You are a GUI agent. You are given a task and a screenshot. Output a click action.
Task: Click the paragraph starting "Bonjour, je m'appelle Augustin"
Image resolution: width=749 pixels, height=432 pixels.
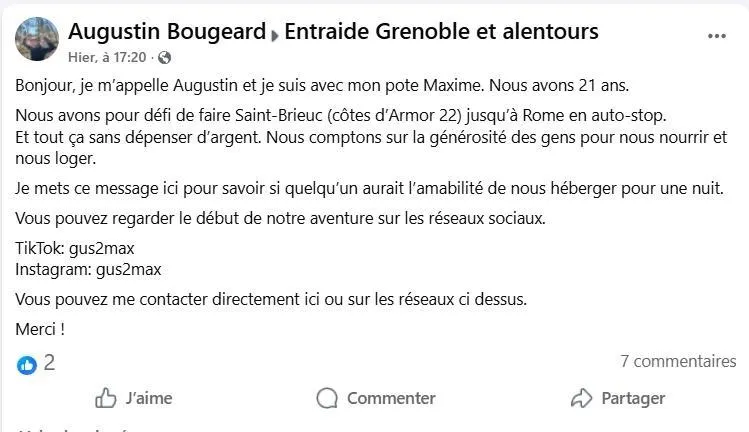[317, 86]
